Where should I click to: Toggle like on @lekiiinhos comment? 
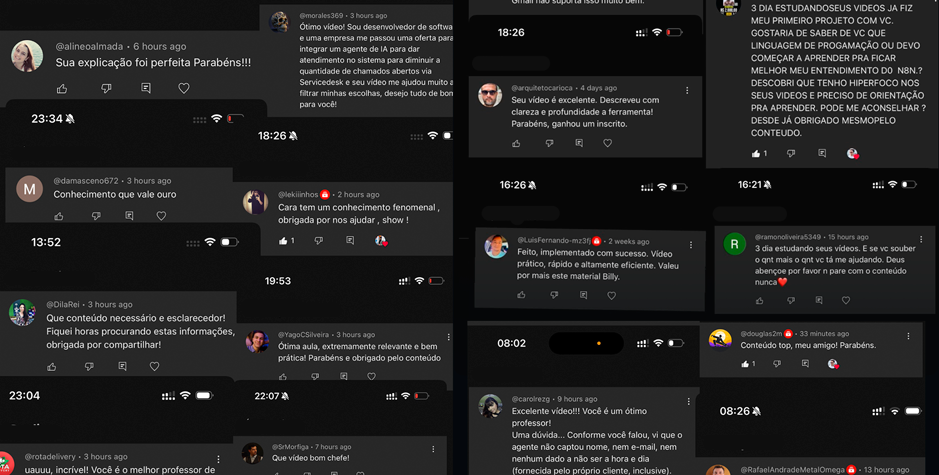tap(283, 240)
